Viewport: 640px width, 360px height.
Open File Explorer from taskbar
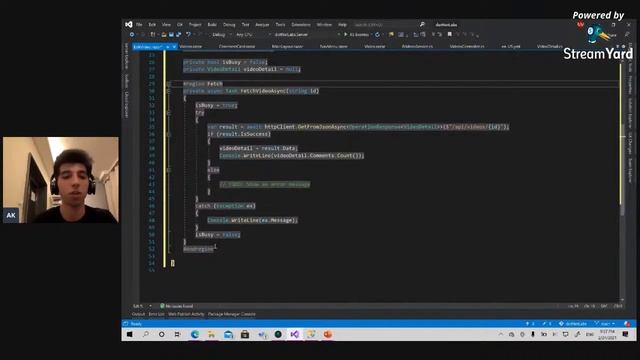pos(211,334)
